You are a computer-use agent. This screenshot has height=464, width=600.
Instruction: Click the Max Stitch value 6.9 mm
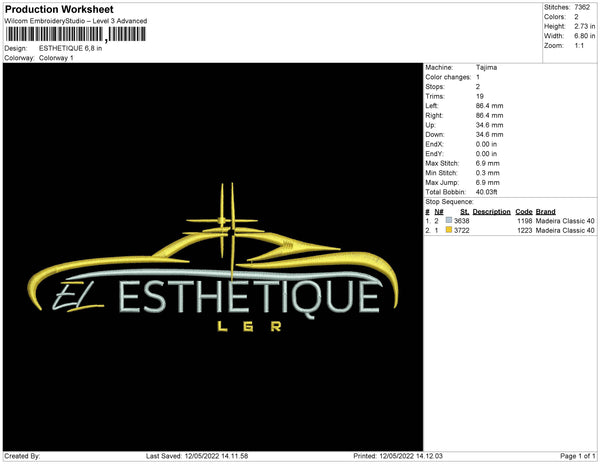point(488,163)
